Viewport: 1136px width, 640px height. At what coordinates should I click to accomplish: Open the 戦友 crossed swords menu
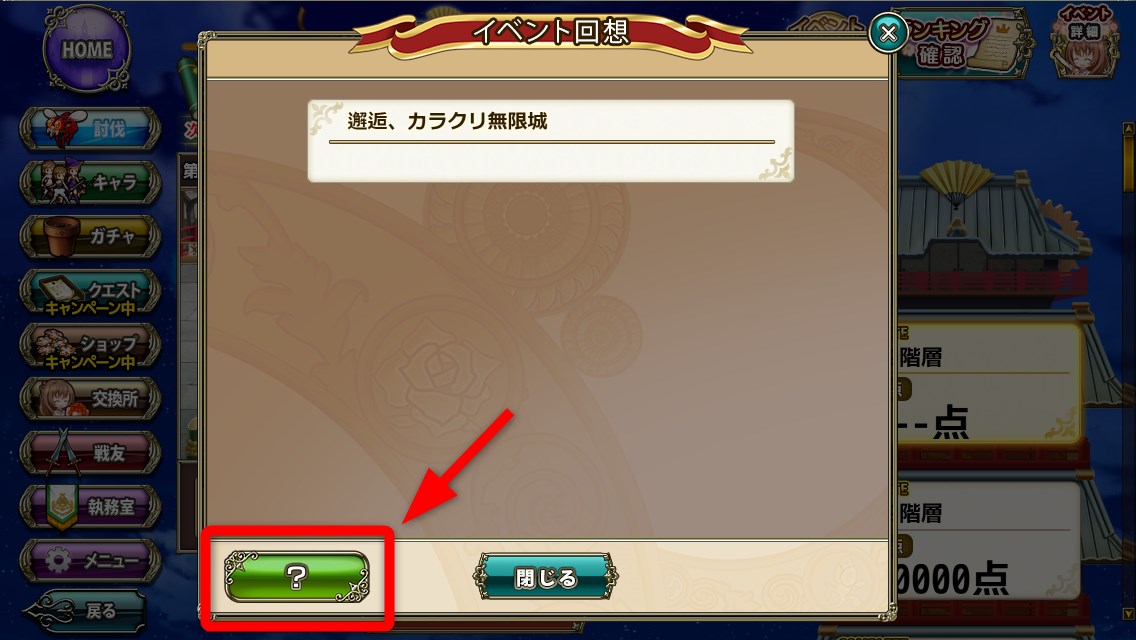[x=90, y=452]
